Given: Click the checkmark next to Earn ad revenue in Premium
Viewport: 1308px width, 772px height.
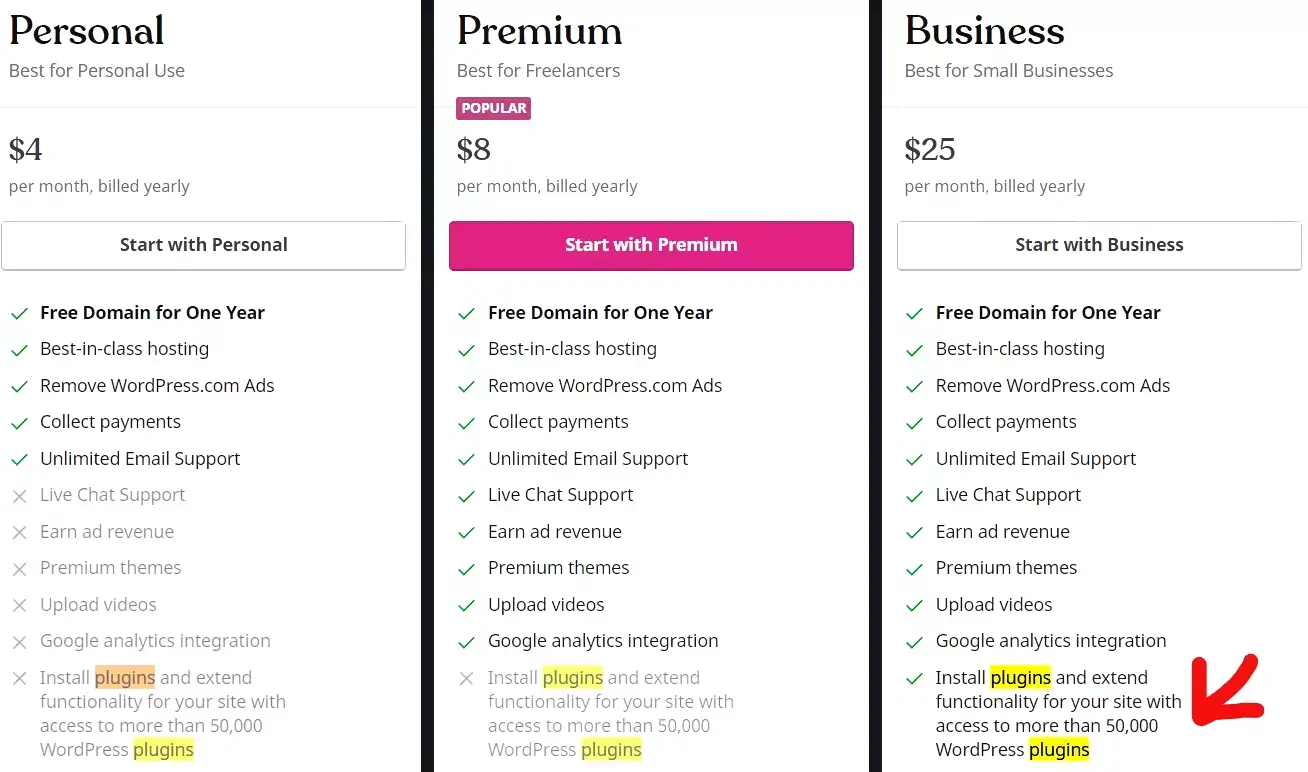Looking at the screenshot, I should (466, 531).
